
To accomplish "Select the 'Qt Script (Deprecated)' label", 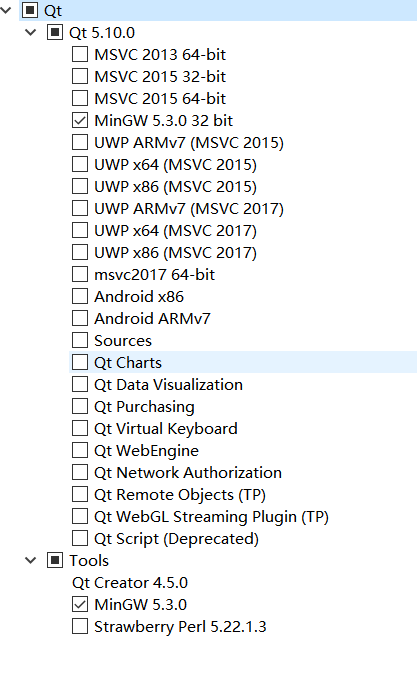I will coord(176,539).
